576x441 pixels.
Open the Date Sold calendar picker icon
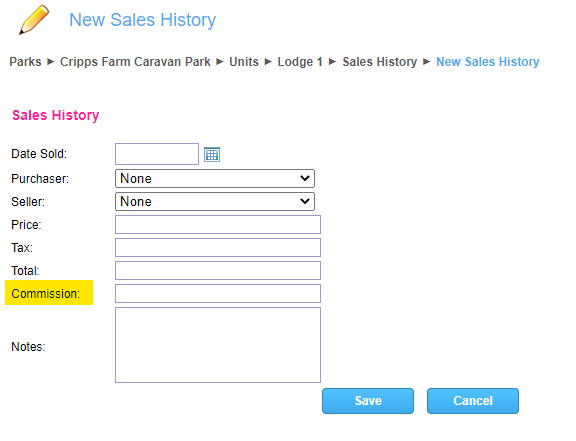(212, 154)
